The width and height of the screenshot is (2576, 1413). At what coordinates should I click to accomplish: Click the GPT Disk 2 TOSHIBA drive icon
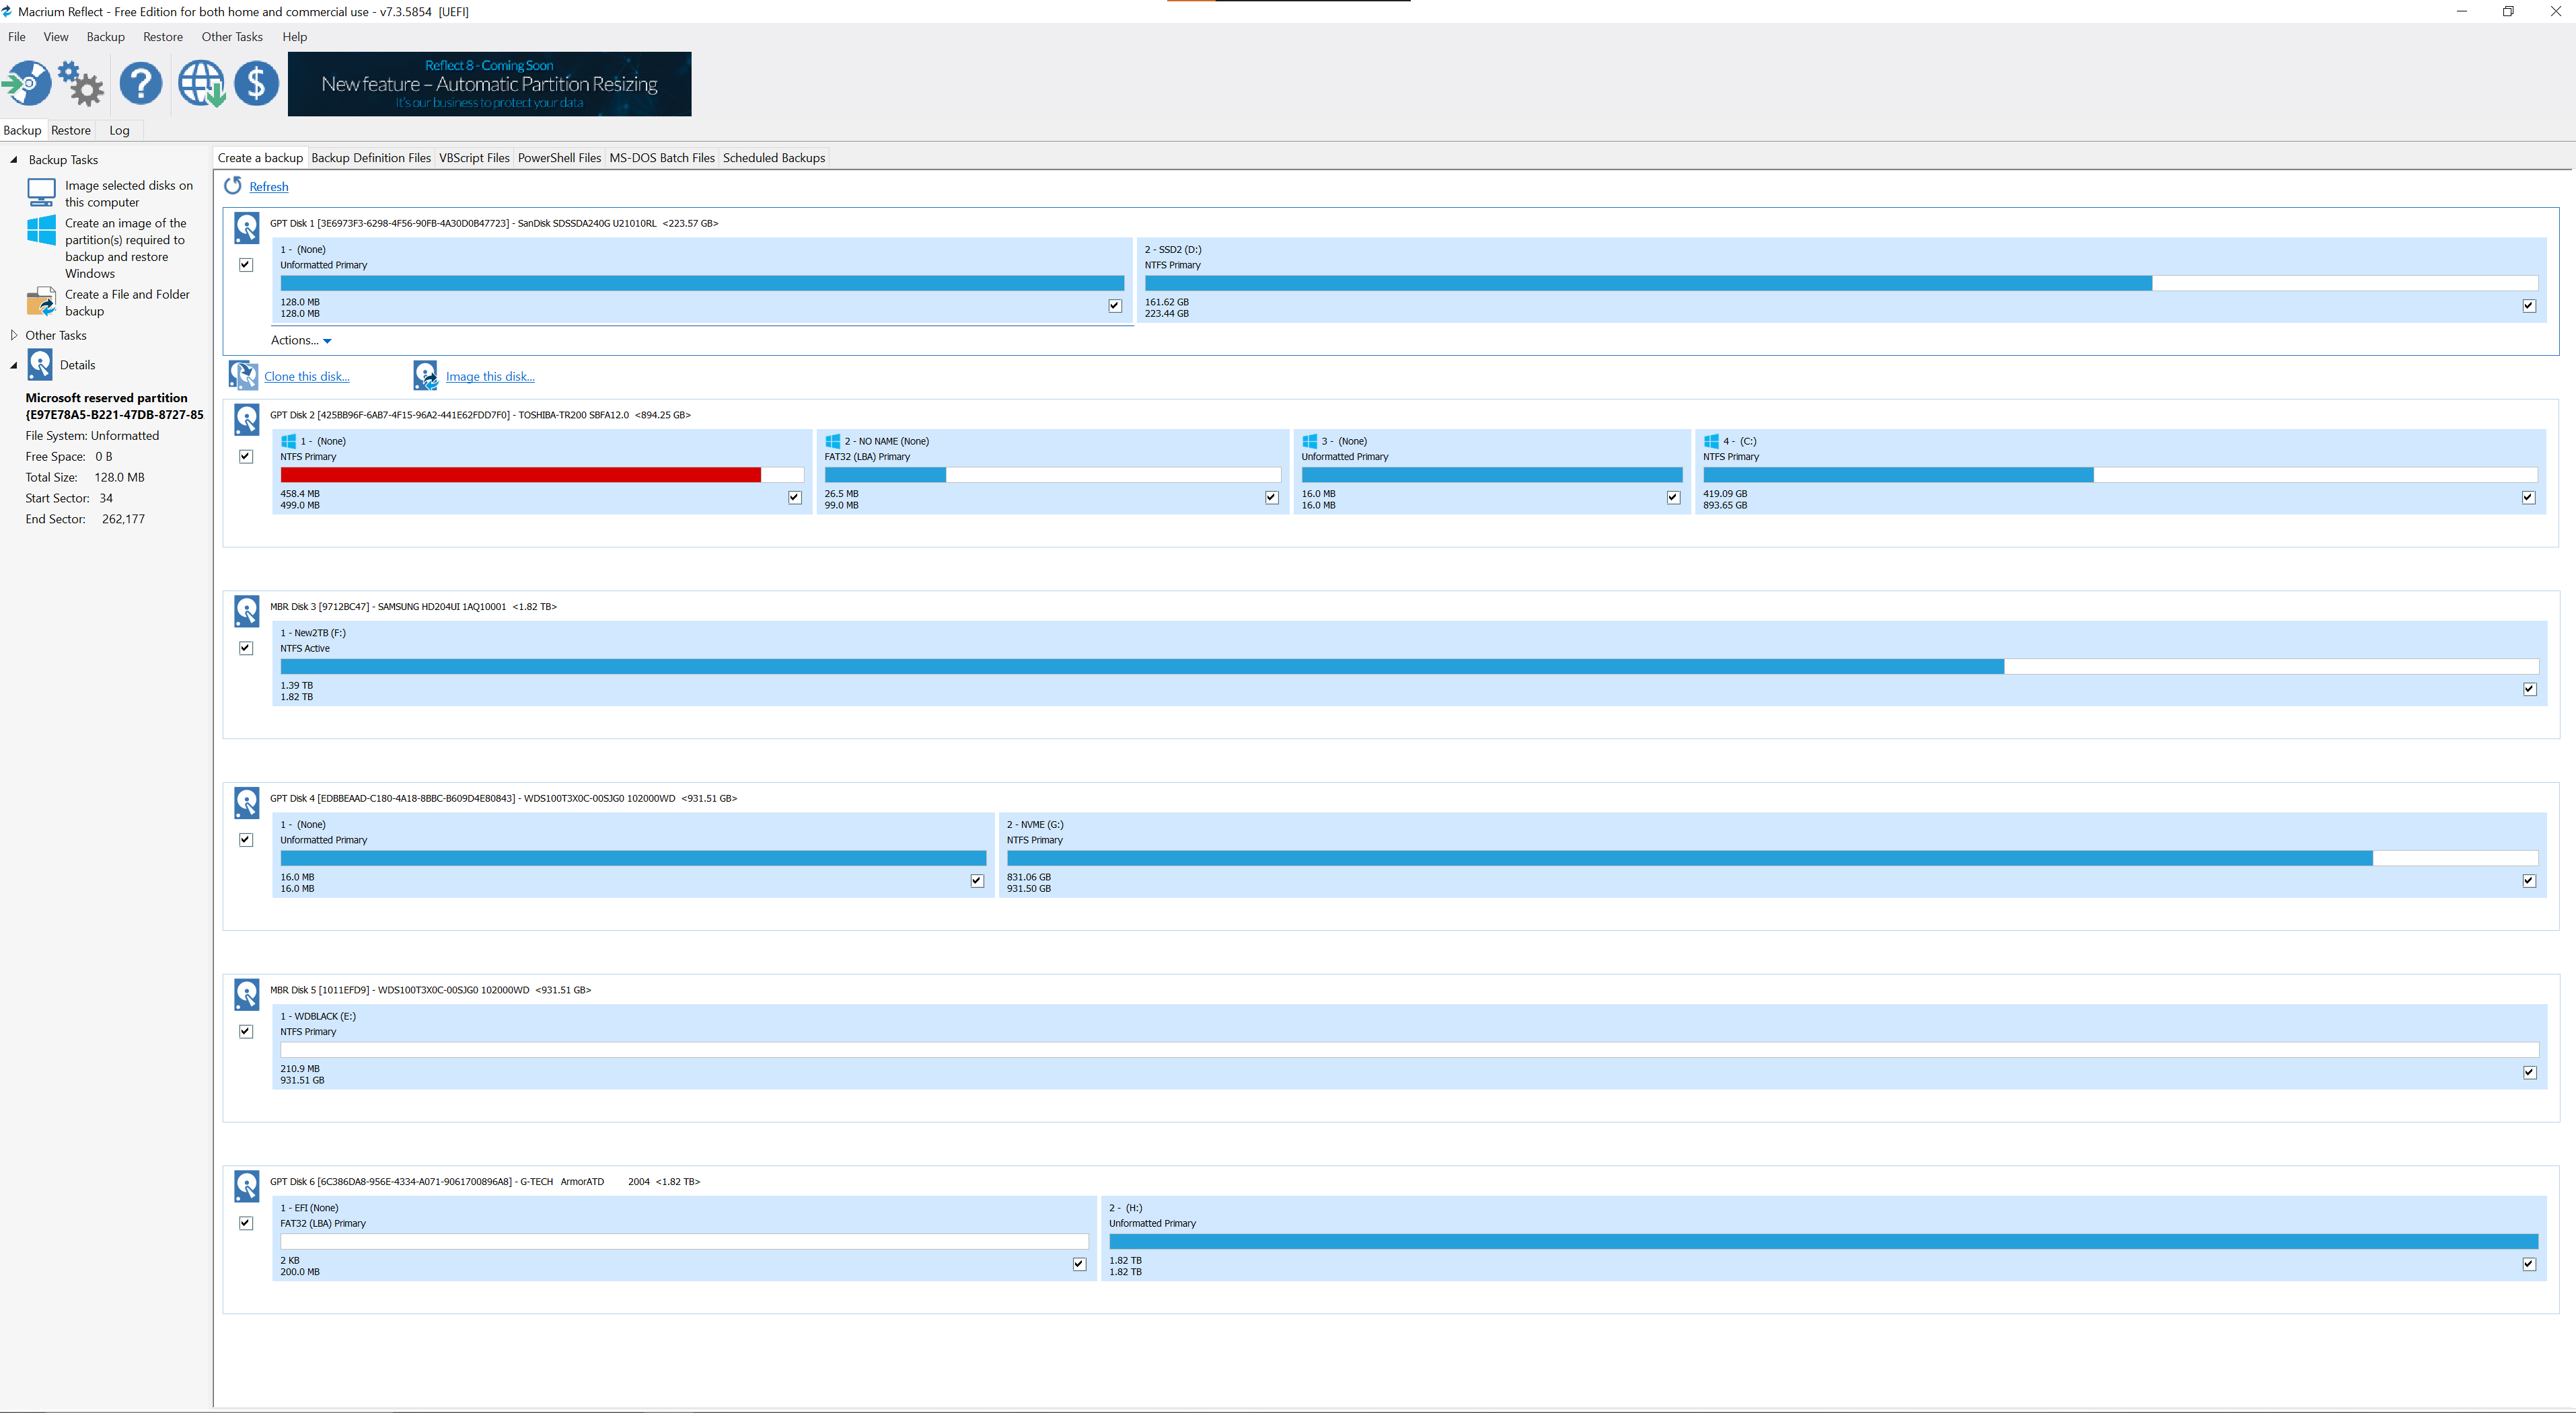[247, 419]
